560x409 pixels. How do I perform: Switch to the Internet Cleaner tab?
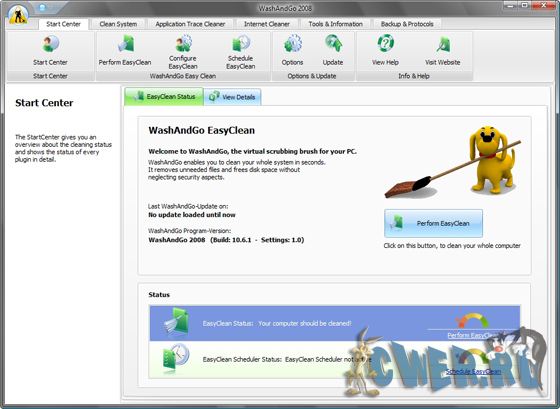[267, 24]
